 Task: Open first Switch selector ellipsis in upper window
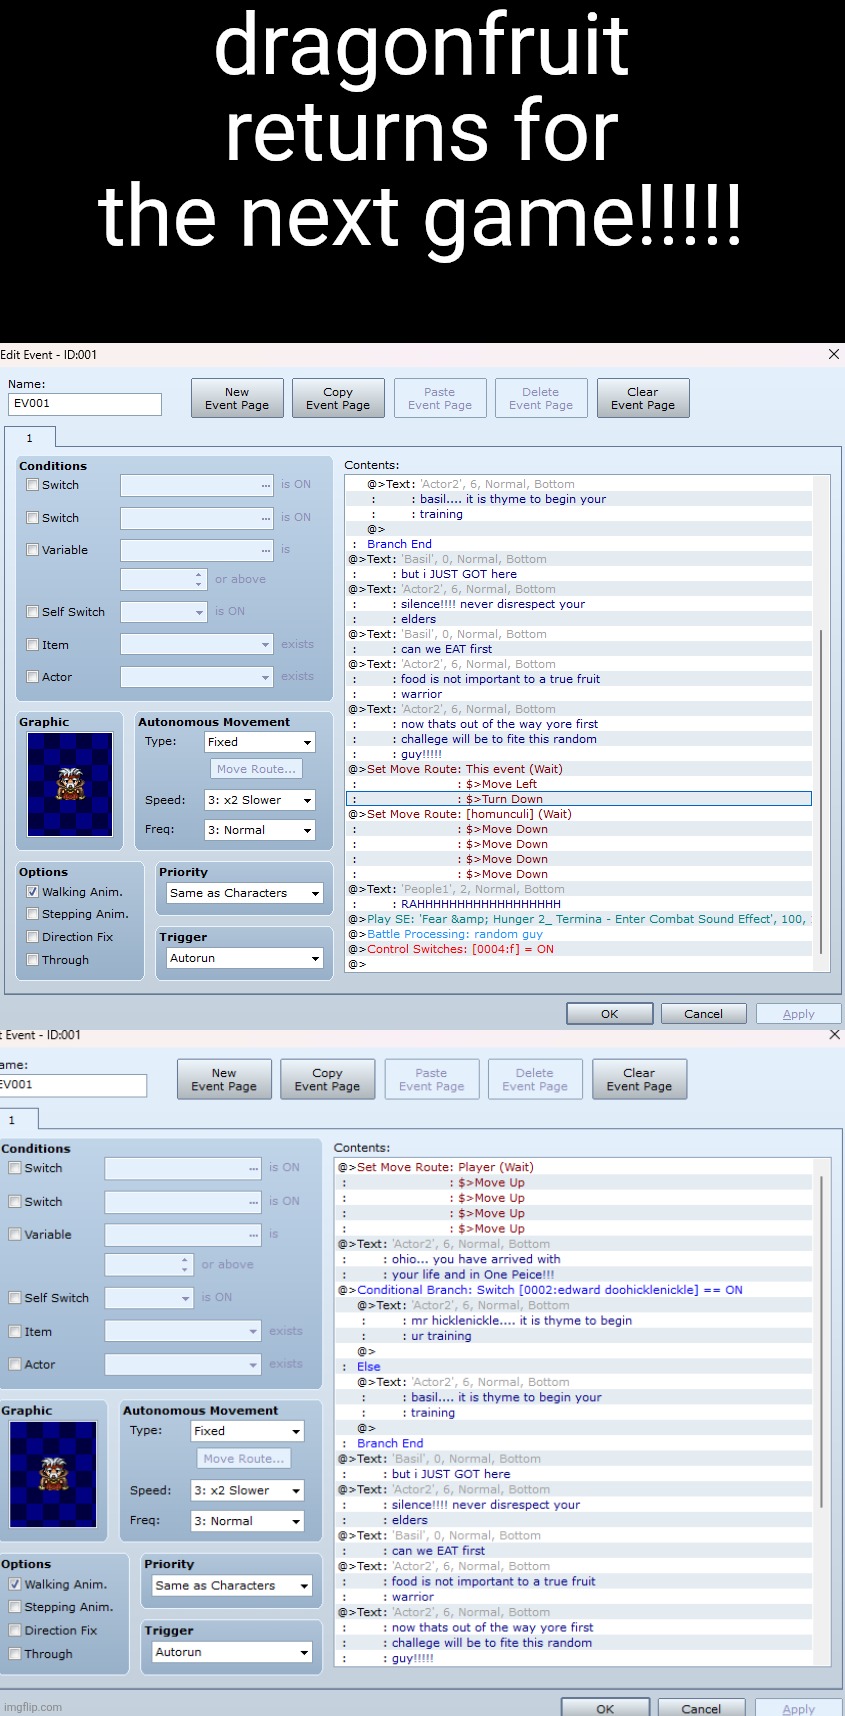tap(265, 485)
